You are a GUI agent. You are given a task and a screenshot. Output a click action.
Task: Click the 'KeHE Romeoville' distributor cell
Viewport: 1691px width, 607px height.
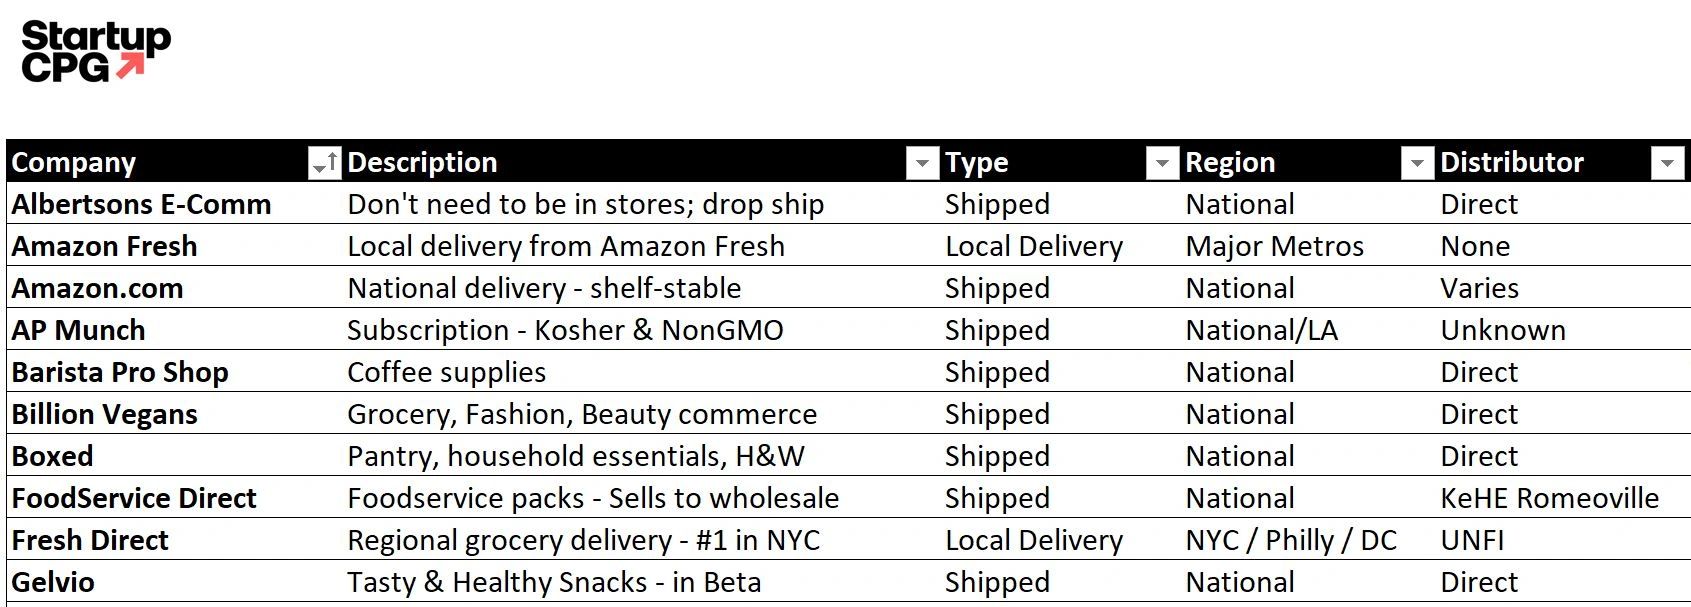tap(1548, 498)
